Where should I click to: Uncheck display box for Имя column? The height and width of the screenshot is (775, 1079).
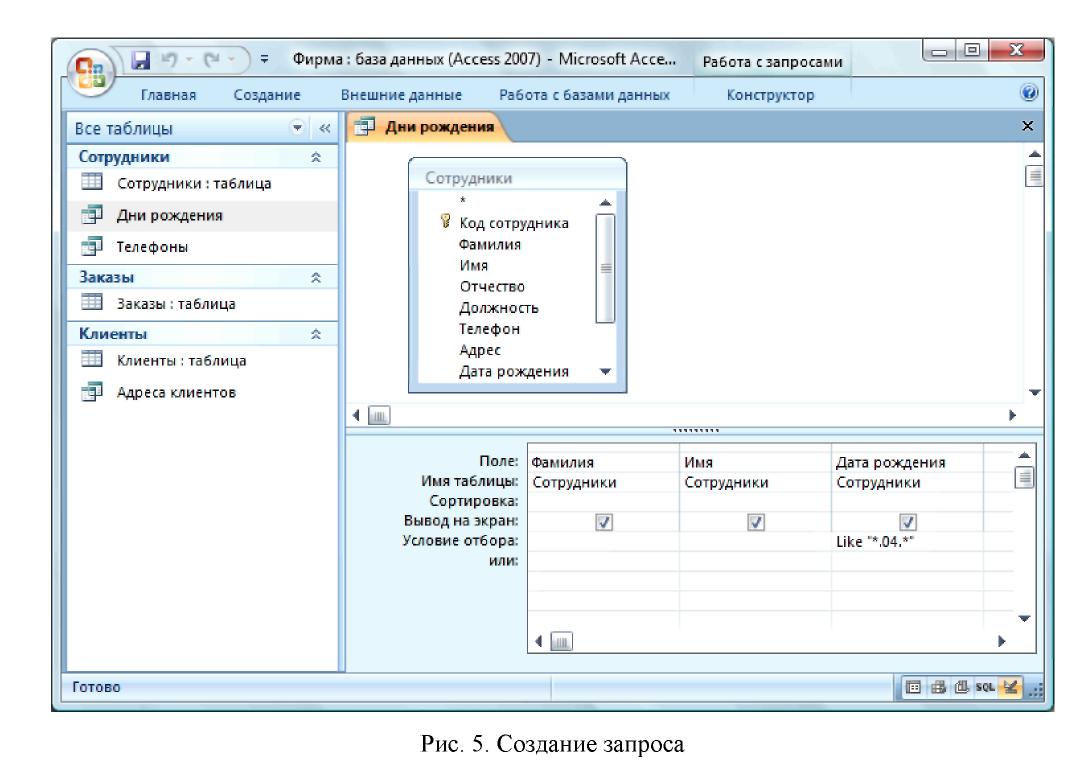pyautogui.click(x=756, y=522)
